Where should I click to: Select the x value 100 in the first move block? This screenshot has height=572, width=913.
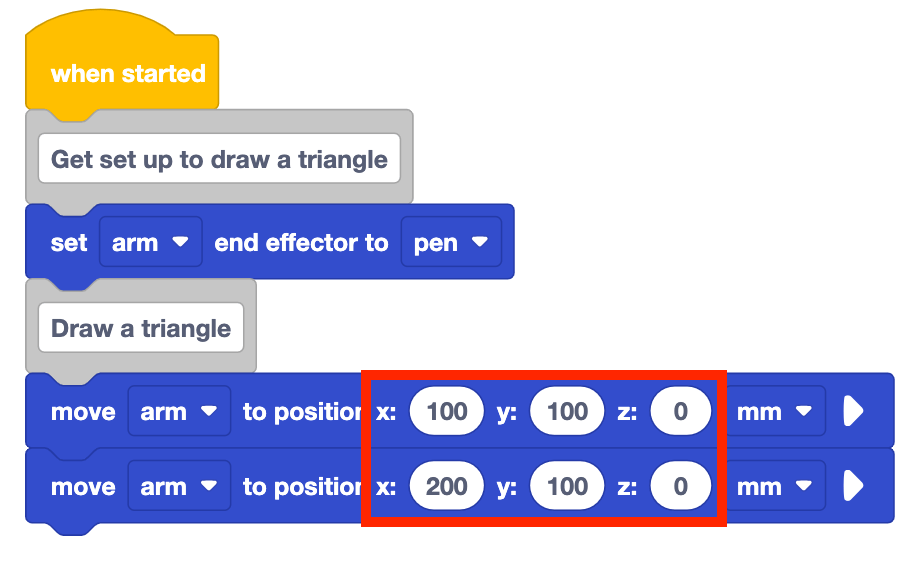[x=447, y=412]
